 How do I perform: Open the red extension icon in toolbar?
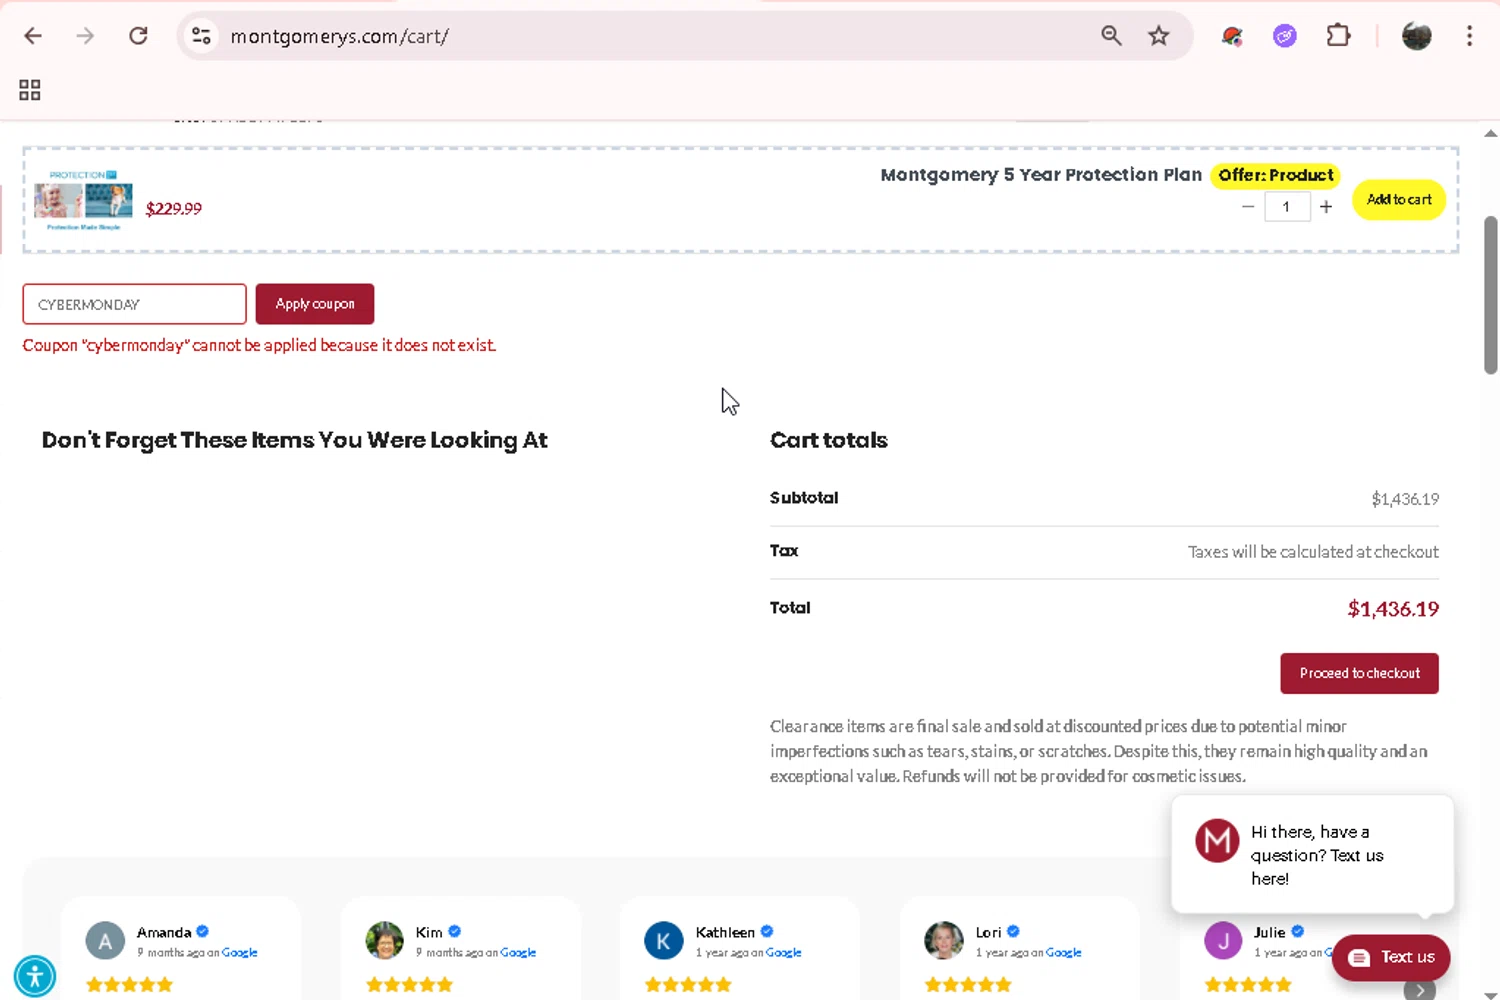(1232, 36)
